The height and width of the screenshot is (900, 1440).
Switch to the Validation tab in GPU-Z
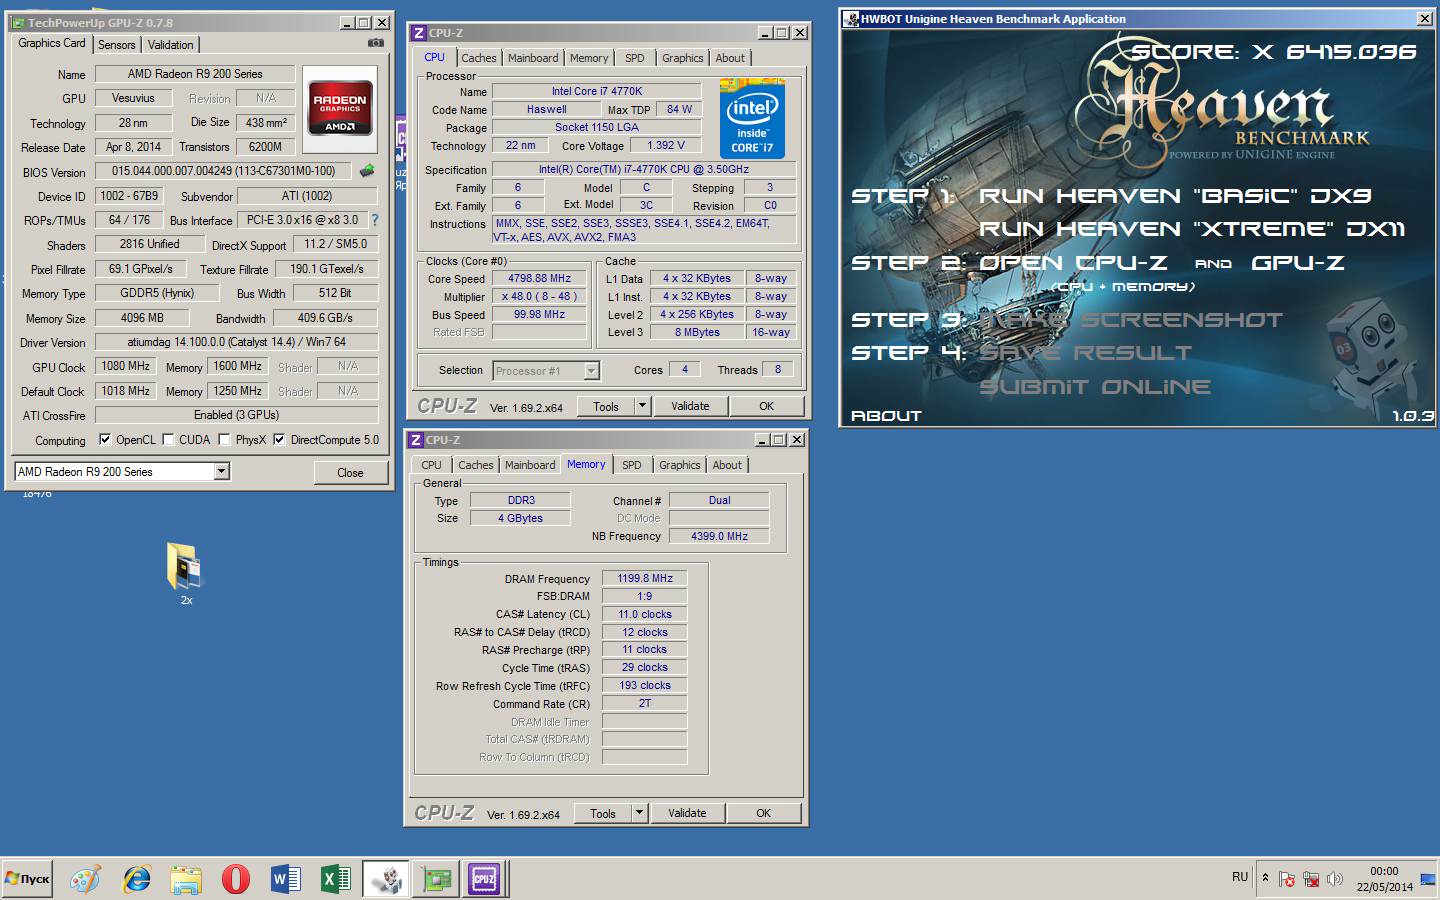point(171,45)
